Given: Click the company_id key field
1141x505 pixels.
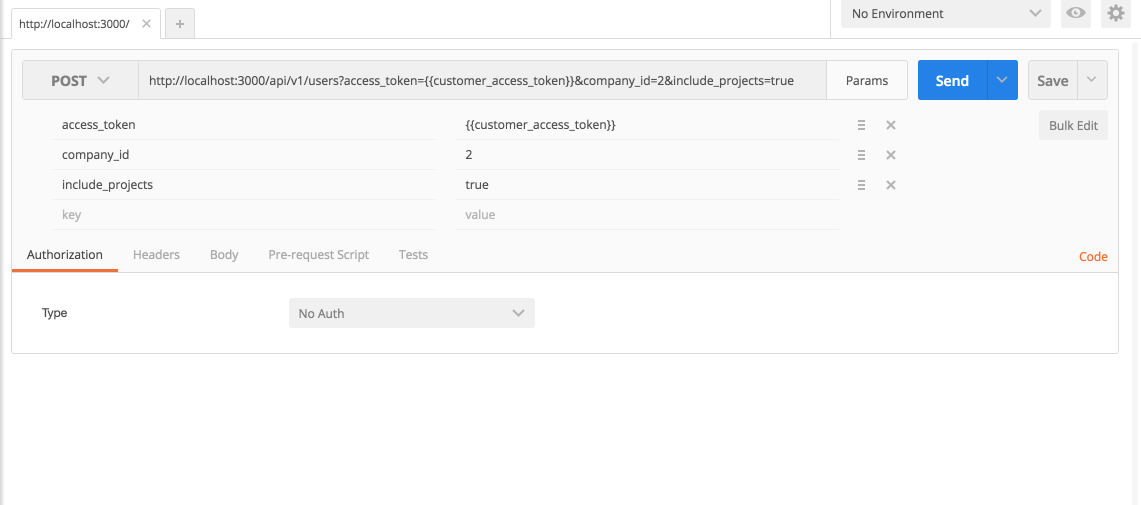Looking at the screenshot, I should pyautogui.click(x=244, y=155).
